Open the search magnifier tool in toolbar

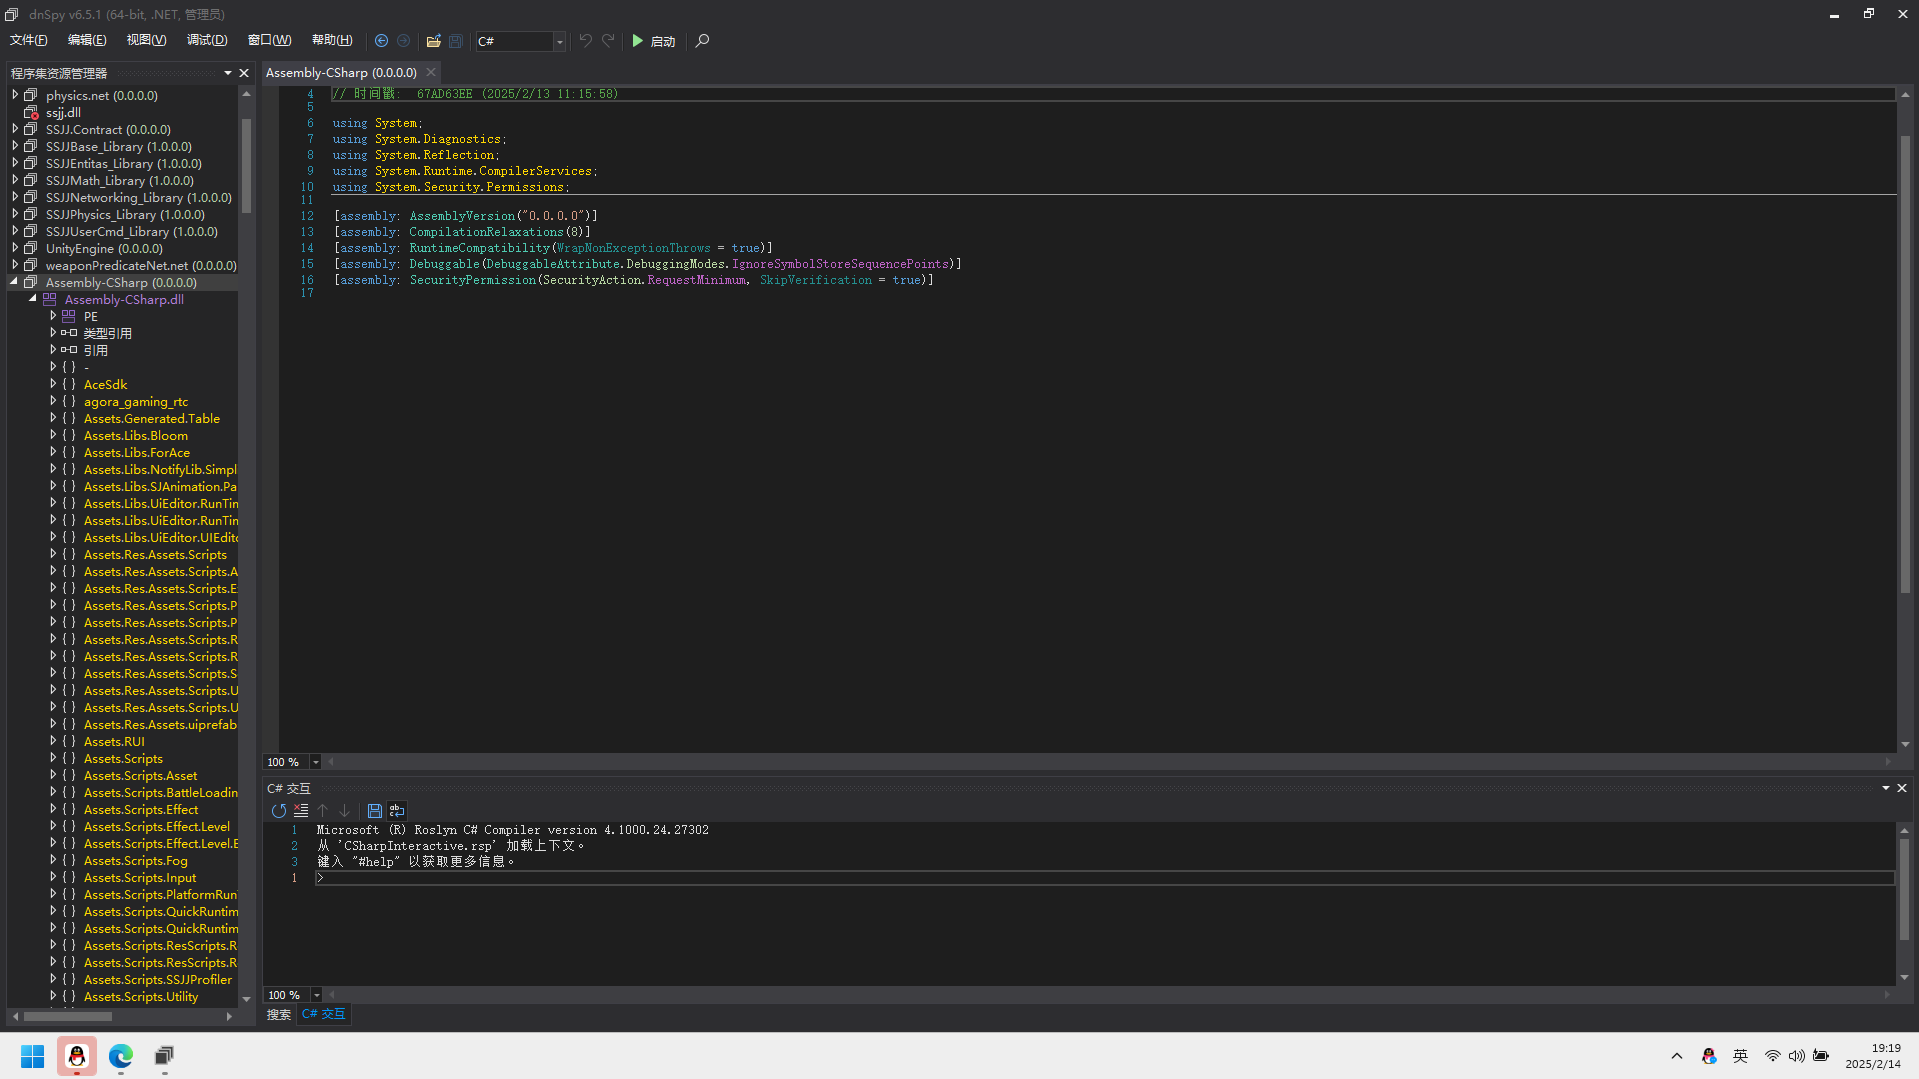(x=702, y=41)
